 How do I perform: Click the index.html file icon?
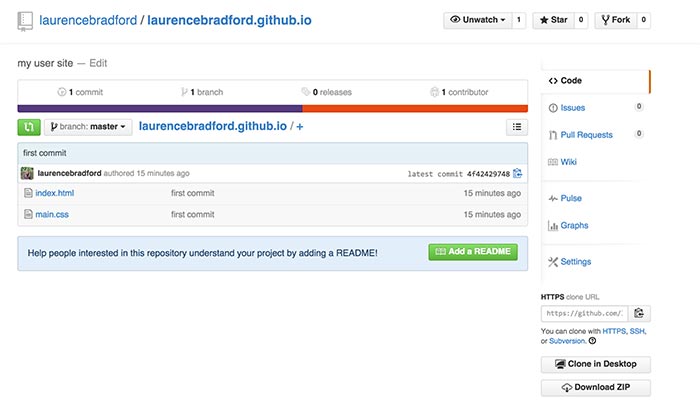[x=28, y=193]
